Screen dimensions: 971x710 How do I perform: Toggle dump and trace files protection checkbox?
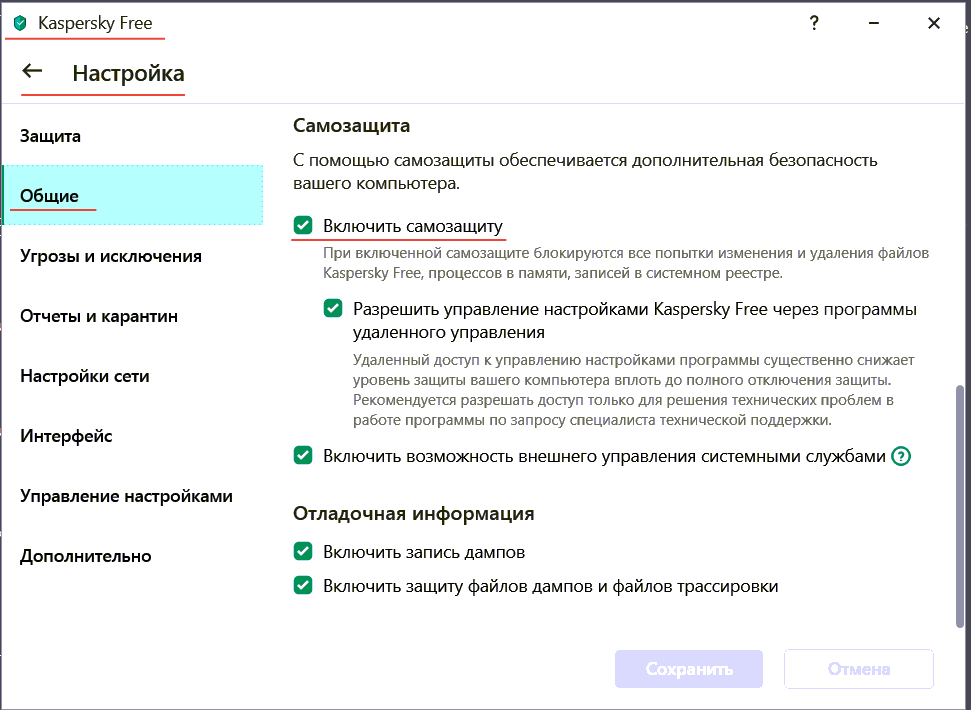[303, 585]
